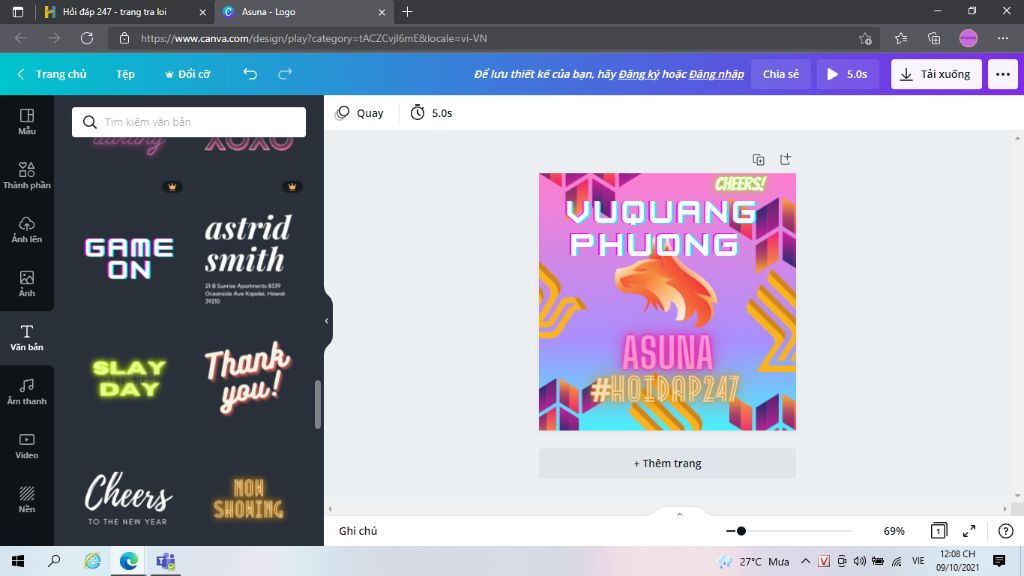Viewport: 1024px width, 576px height.
Task: Open the Nền background panel
Action: [27, 500]
